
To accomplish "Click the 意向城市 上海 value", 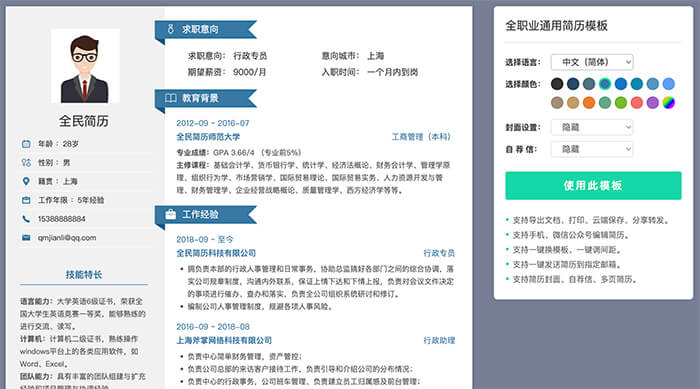I will click(x=375, y=56).
